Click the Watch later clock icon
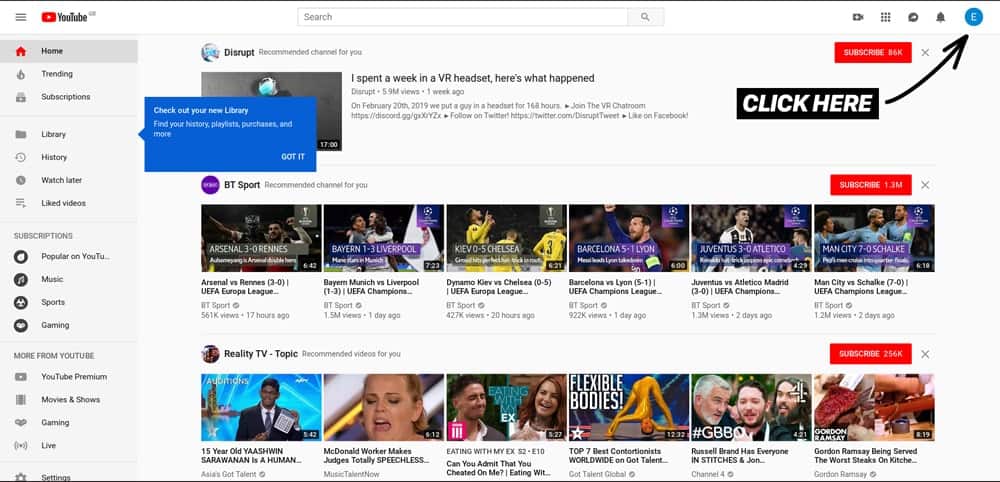The width and height of the screenshot is (1000, 482). (21, 180)
